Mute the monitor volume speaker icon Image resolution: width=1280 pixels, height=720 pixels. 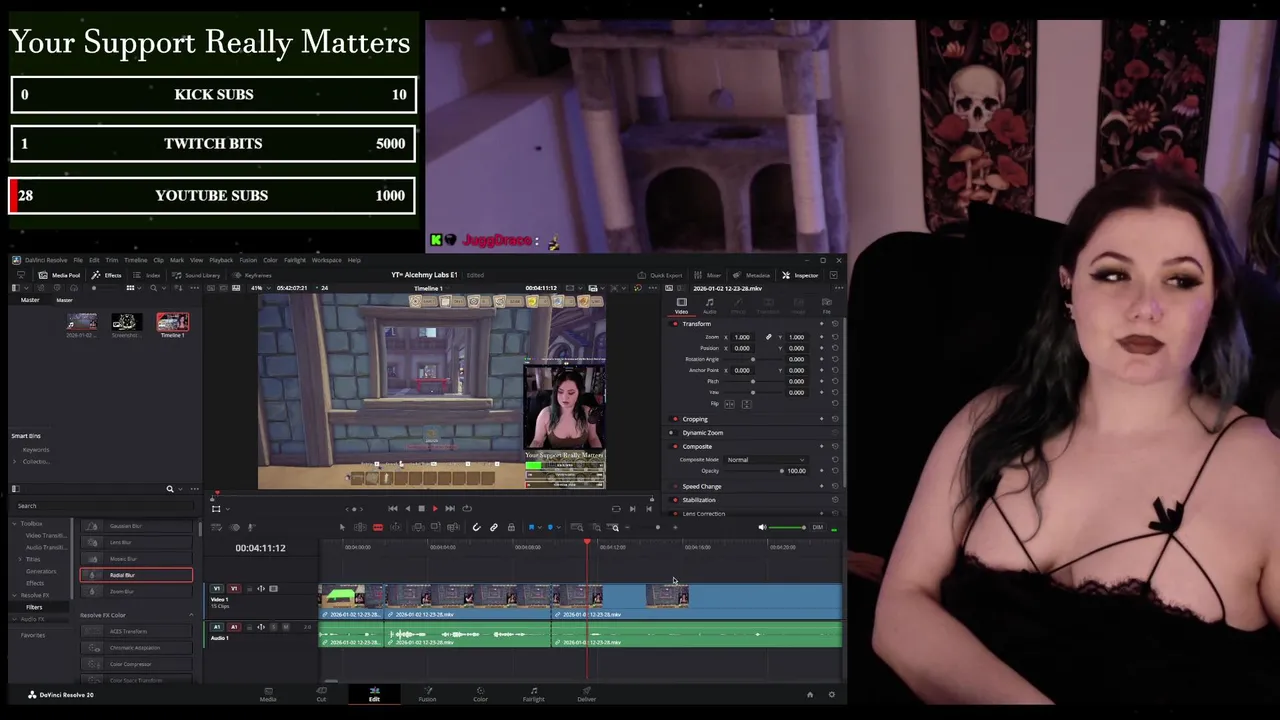(x=762, y=527)
